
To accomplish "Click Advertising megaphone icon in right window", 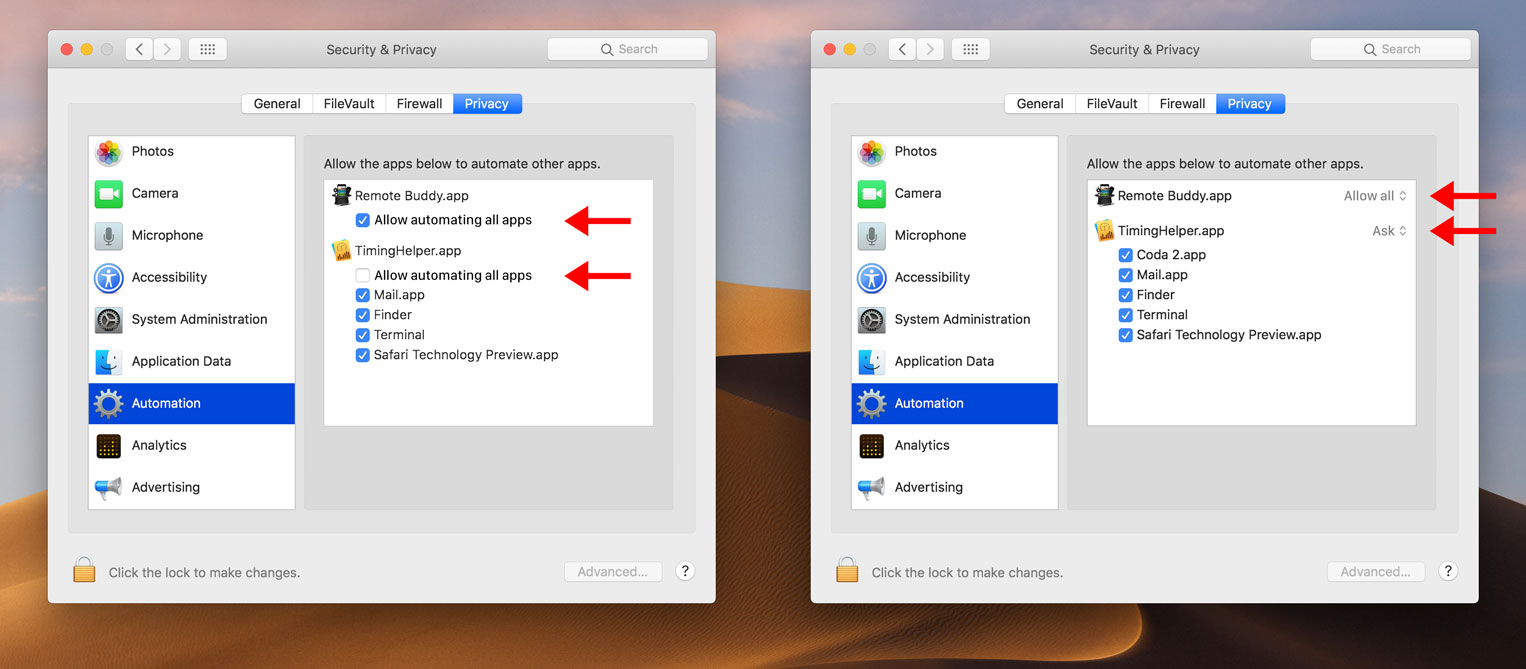I will tap(872, 488).
